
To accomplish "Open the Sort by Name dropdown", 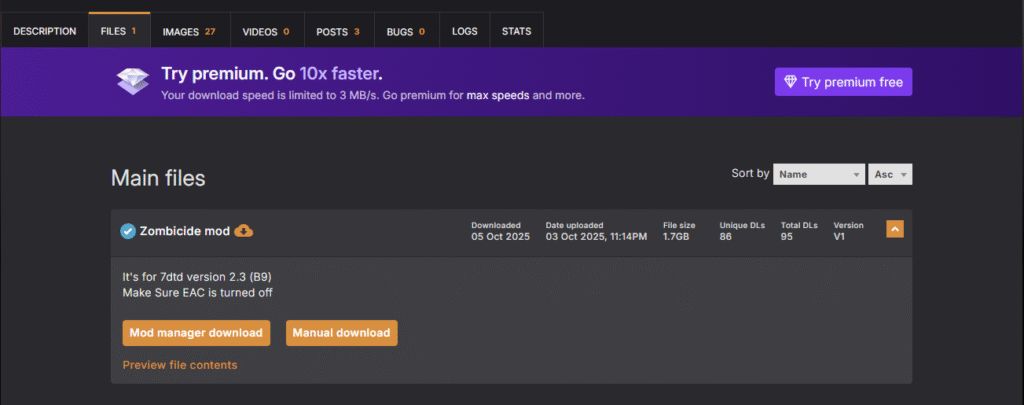I will click(819, 174).
